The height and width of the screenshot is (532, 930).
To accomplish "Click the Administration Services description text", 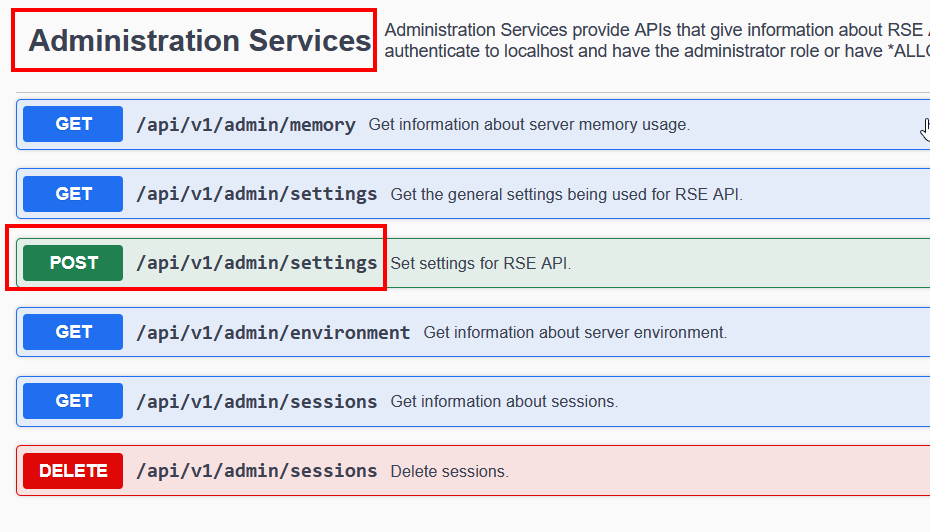I will tap(655, 40).
